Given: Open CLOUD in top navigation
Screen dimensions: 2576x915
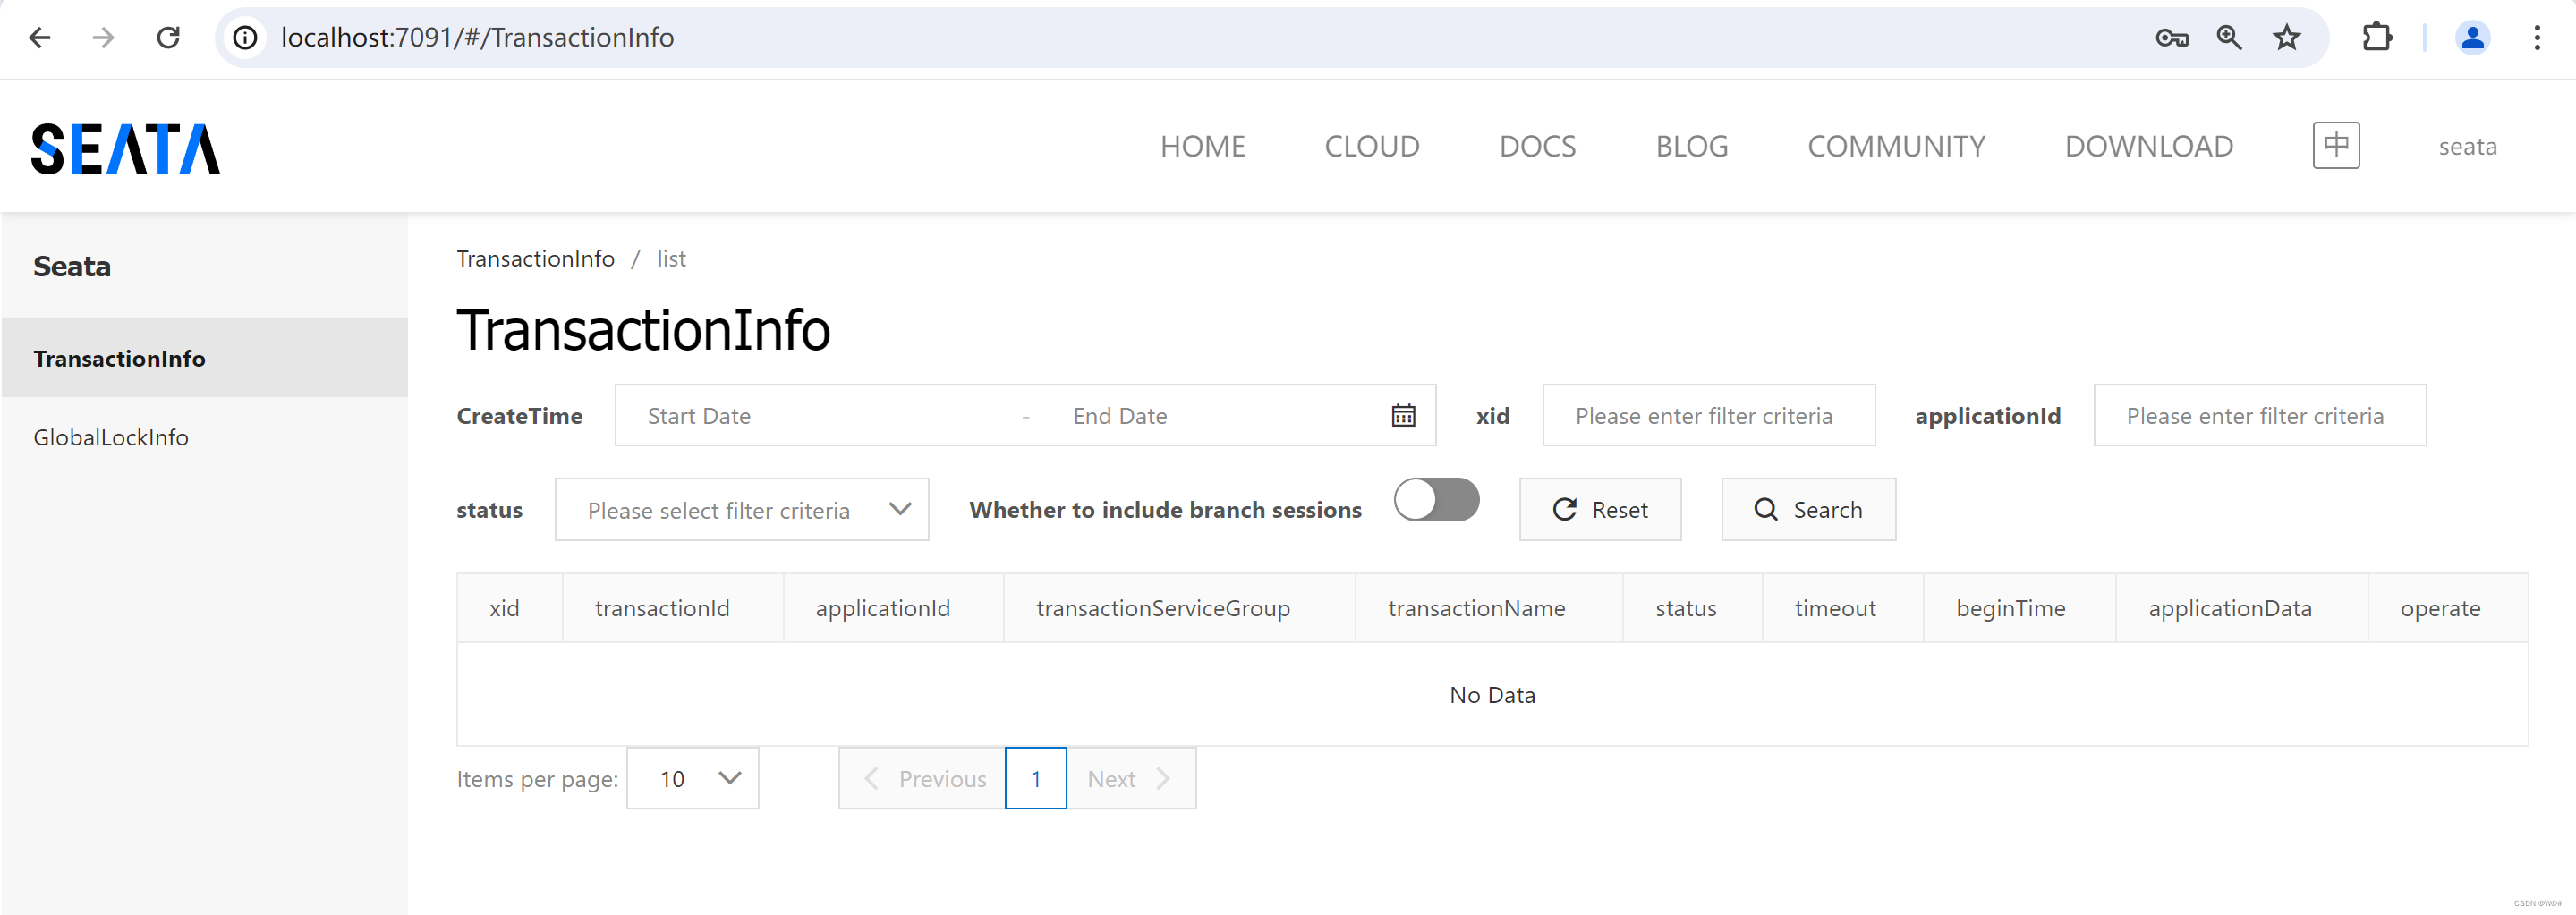Looking at the screenshot, I should tap(1372, 147).
